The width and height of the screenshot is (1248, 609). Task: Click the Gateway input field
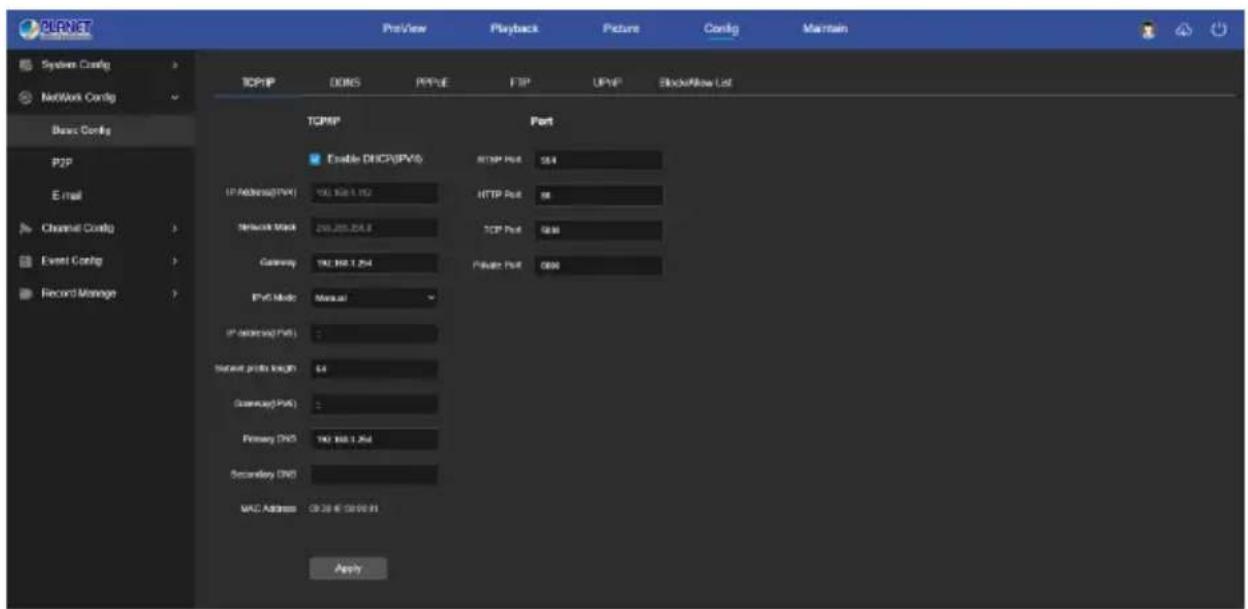tap(374, 263)
